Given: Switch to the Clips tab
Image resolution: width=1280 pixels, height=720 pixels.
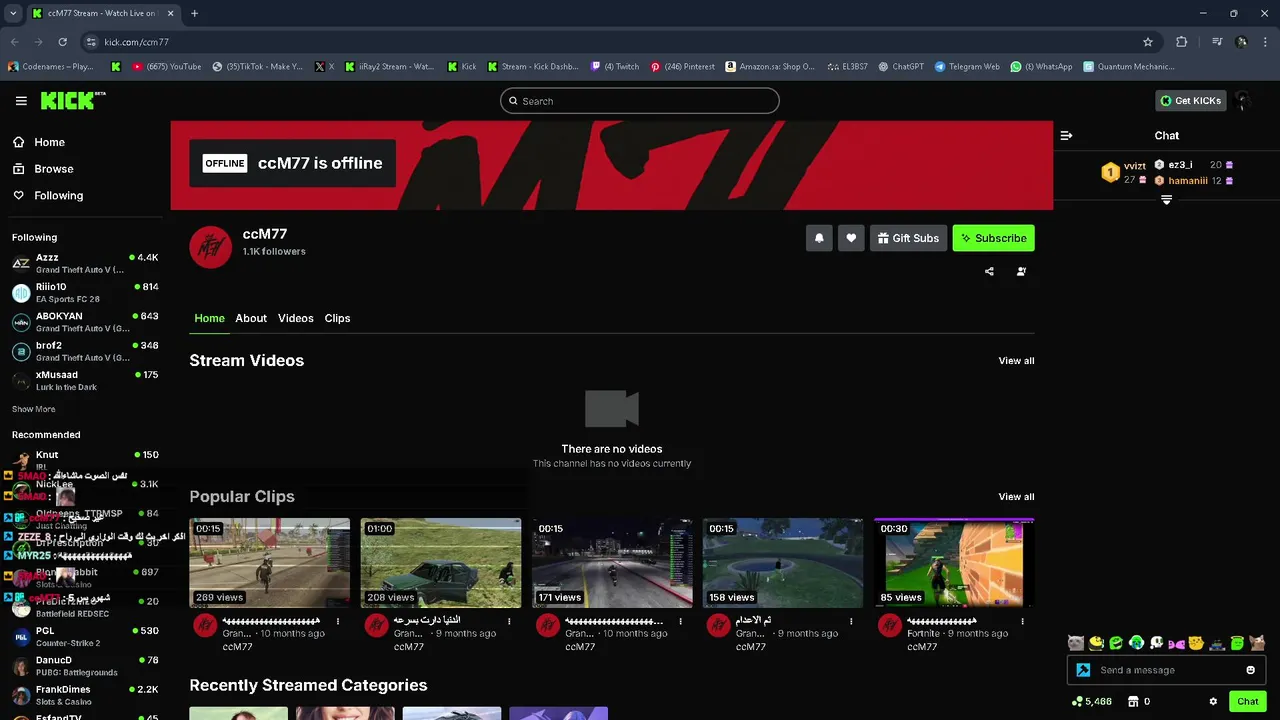Looking at the screenshot, I should click(x=337, y=318).
